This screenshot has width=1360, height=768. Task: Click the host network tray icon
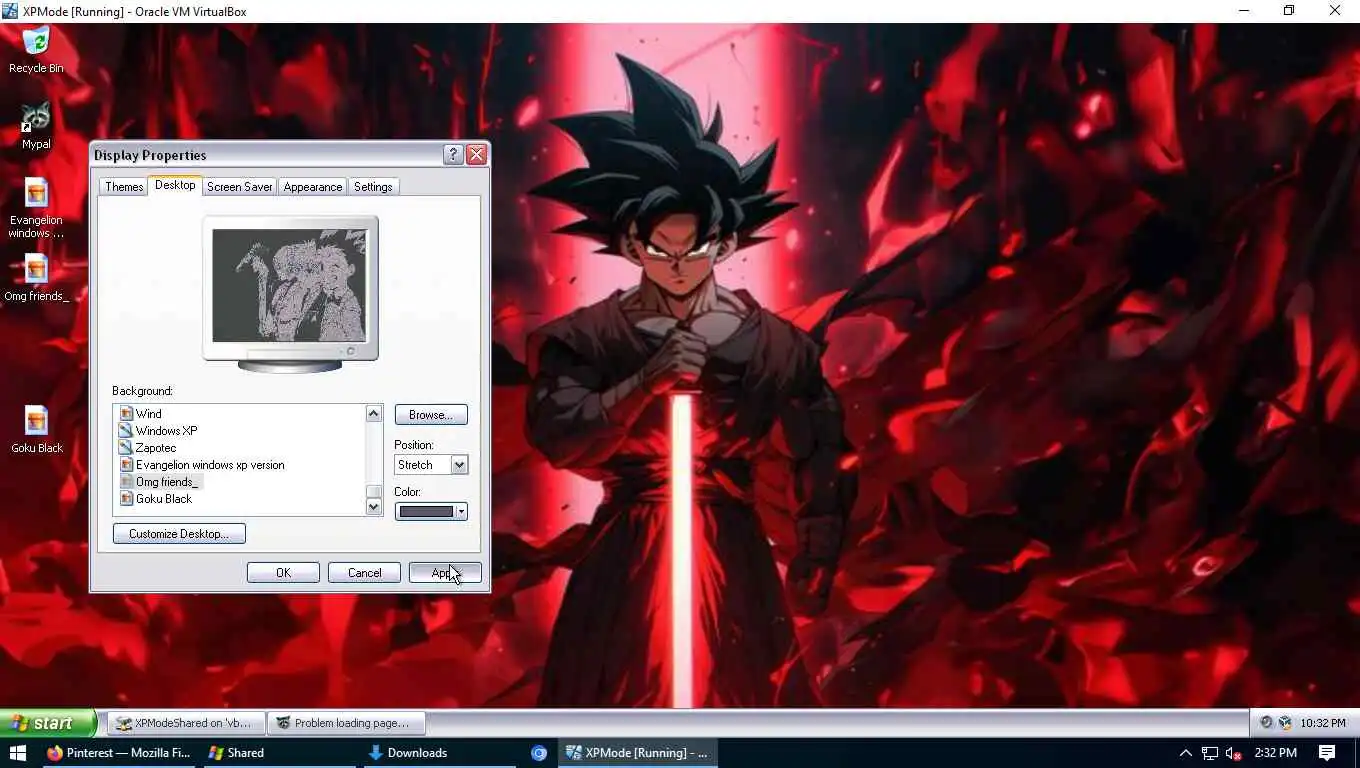click(x=1210, y=753)
